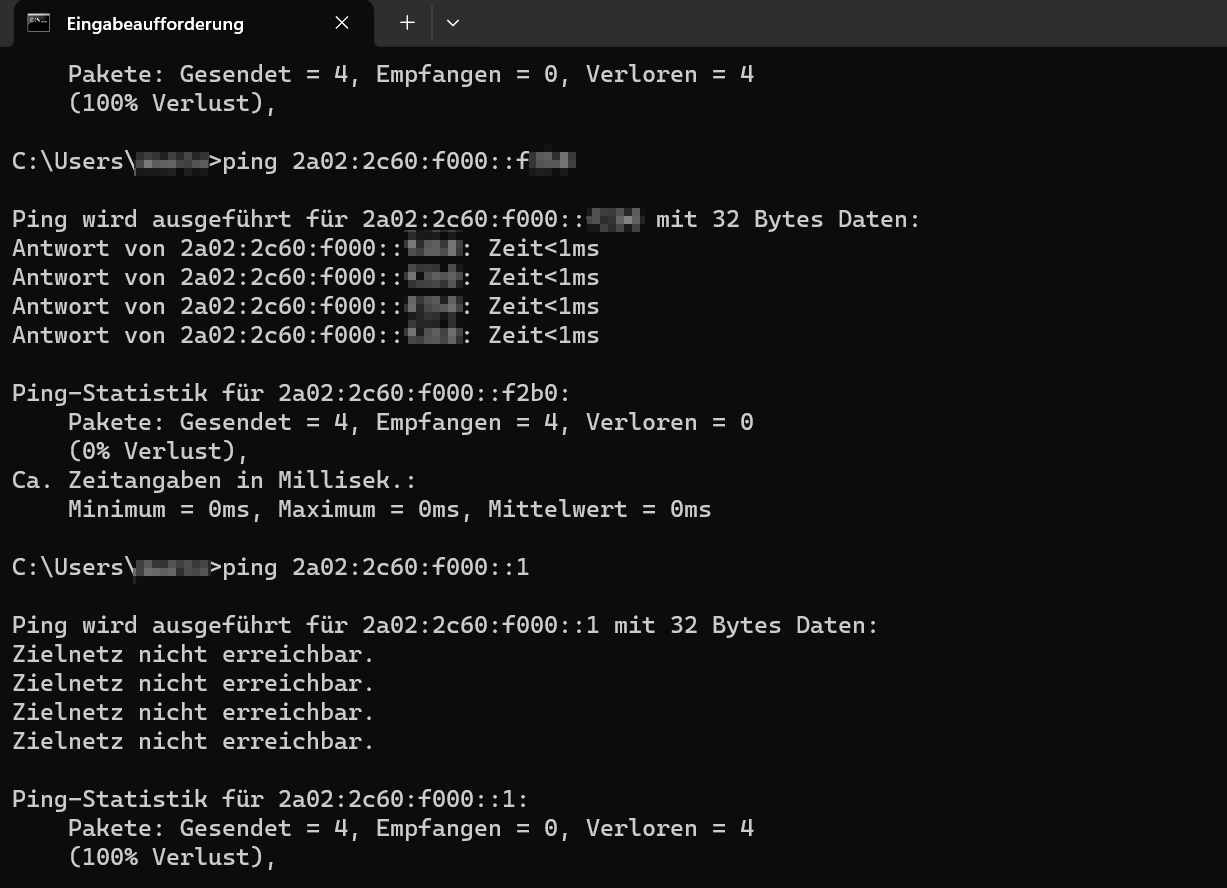This screenshot has height=888, width=1227.
Task: Close the Eingabeaufforderung tab
Action: tap(342, 22)
